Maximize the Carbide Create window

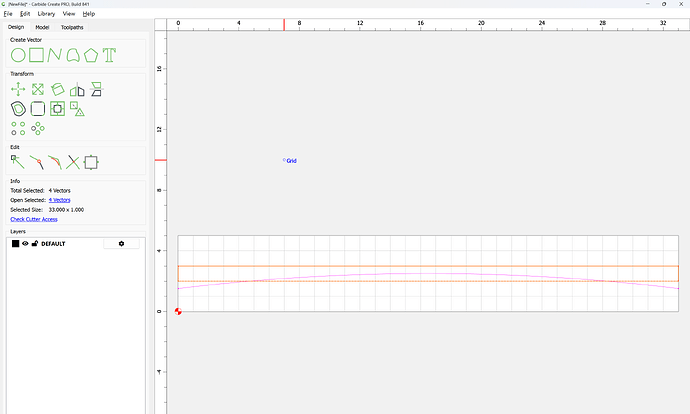(x=664, y=4)
